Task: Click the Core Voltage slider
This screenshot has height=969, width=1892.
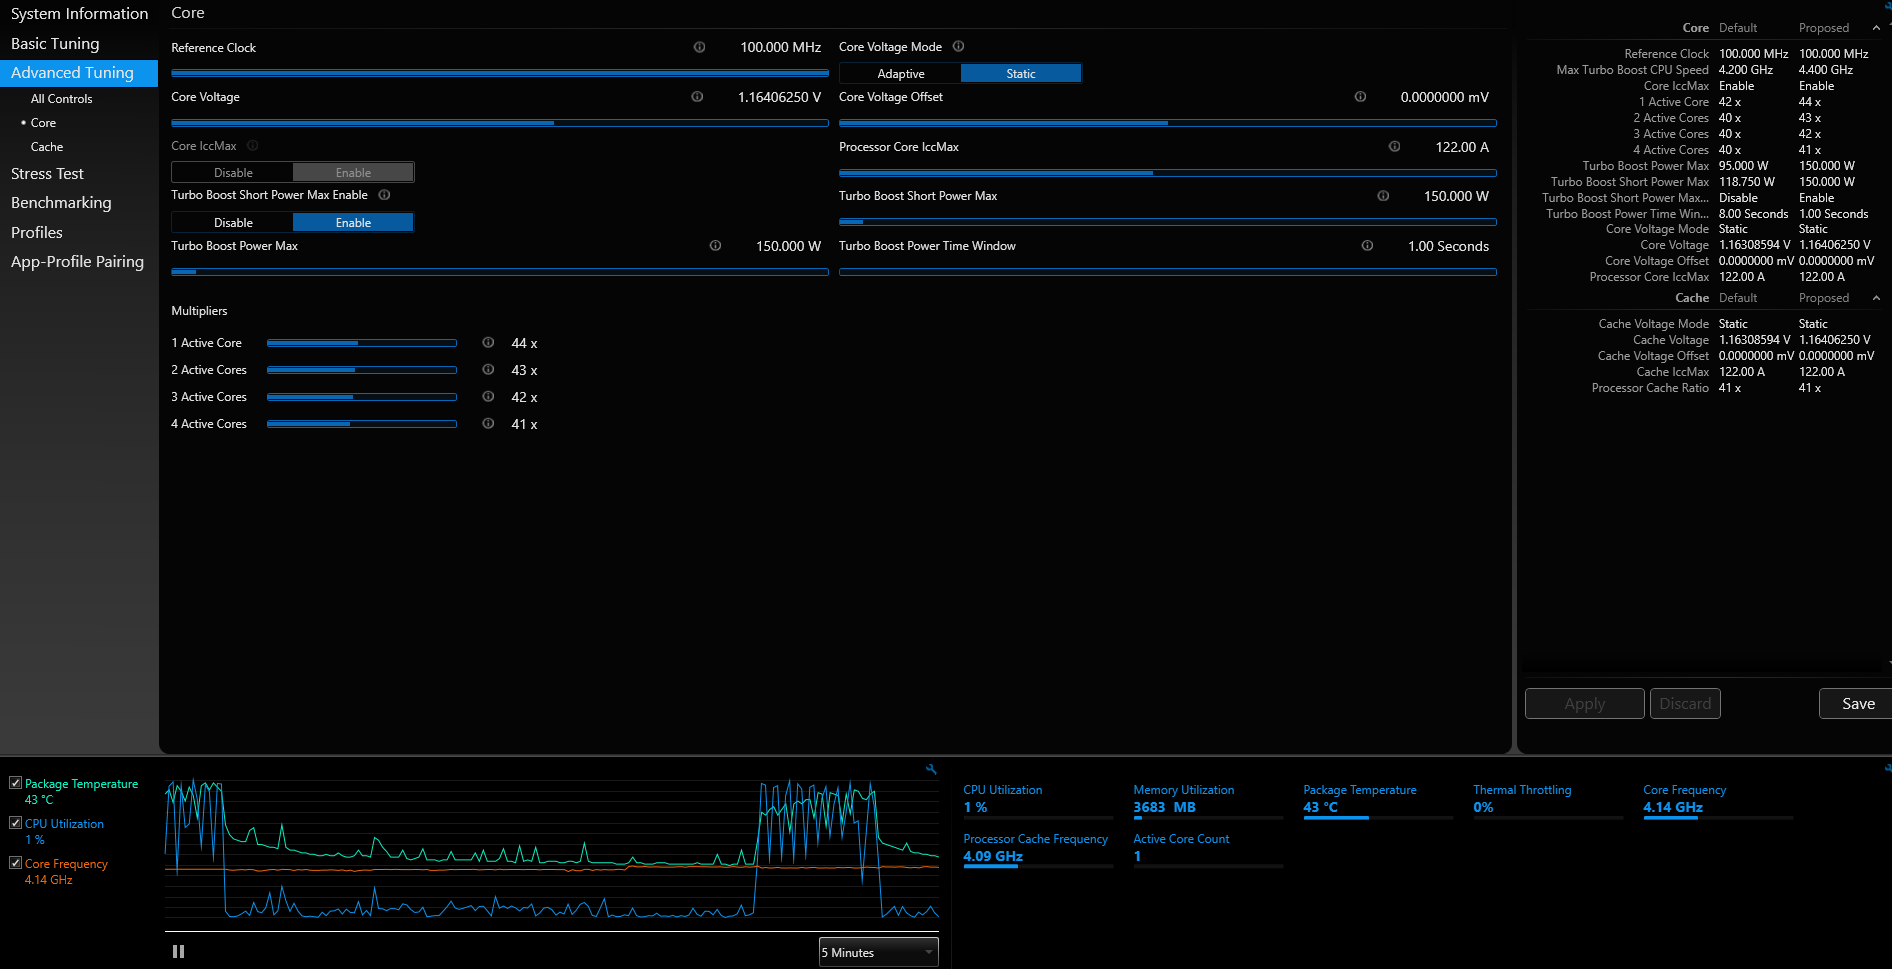Action: click(500, 123)
